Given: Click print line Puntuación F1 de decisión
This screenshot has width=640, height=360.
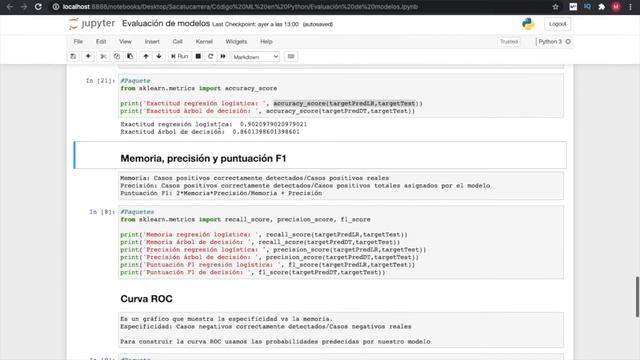Looking at the screenshot, I should 253,272.
